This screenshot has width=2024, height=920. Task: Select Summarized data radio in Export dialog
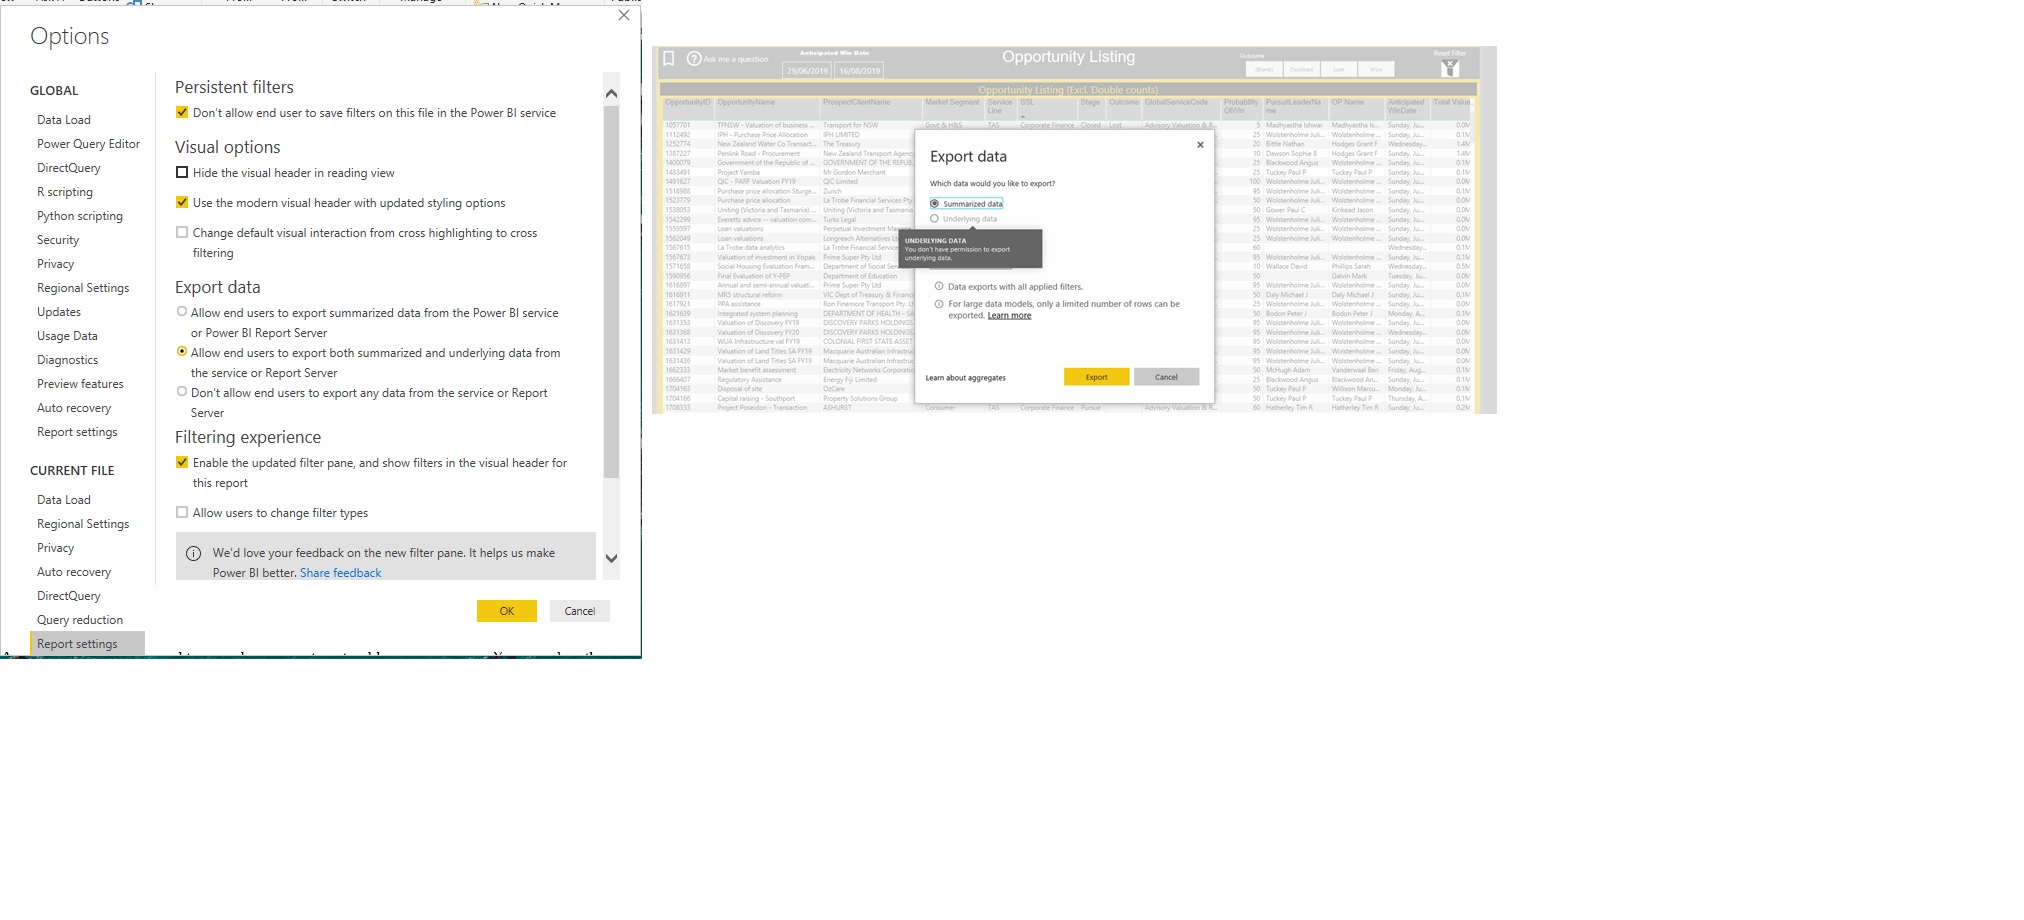[935, 203]
